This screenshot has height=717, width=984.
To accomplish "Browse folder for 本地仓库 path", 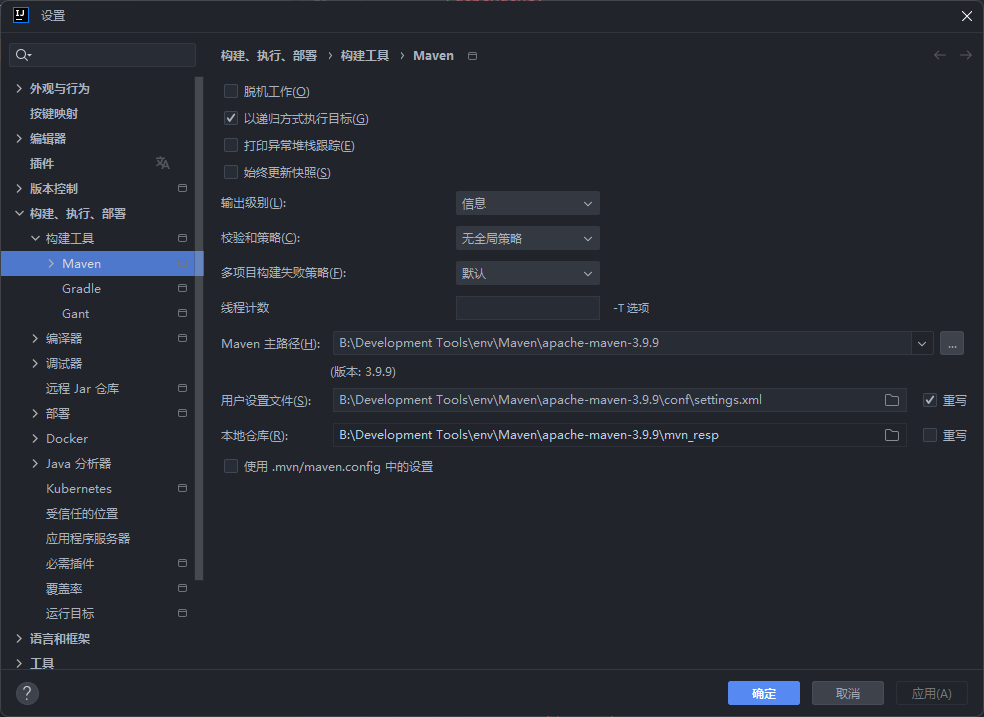I will coord(892,435).
